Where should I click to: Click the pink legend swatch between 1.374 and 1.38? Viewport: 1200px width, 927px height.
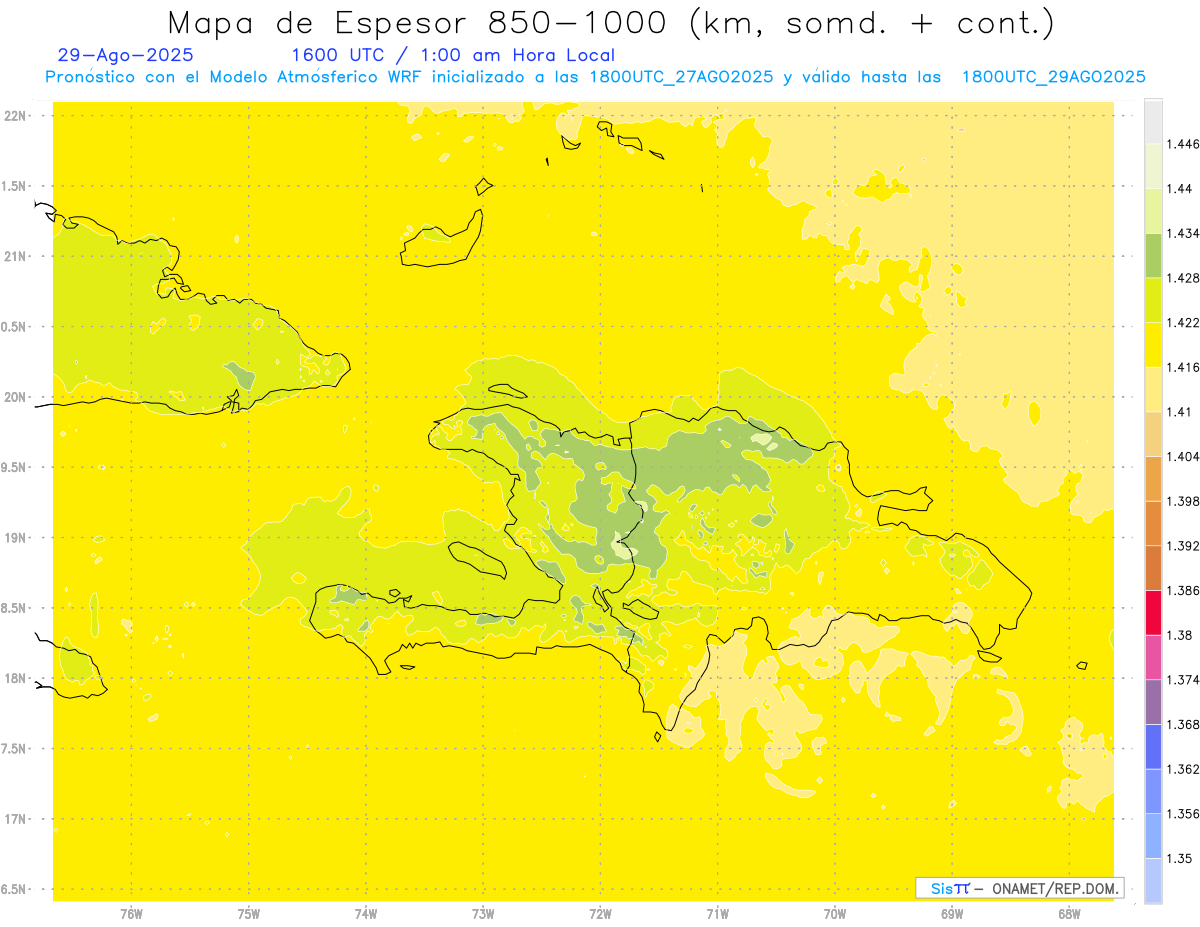point(1153,657)
